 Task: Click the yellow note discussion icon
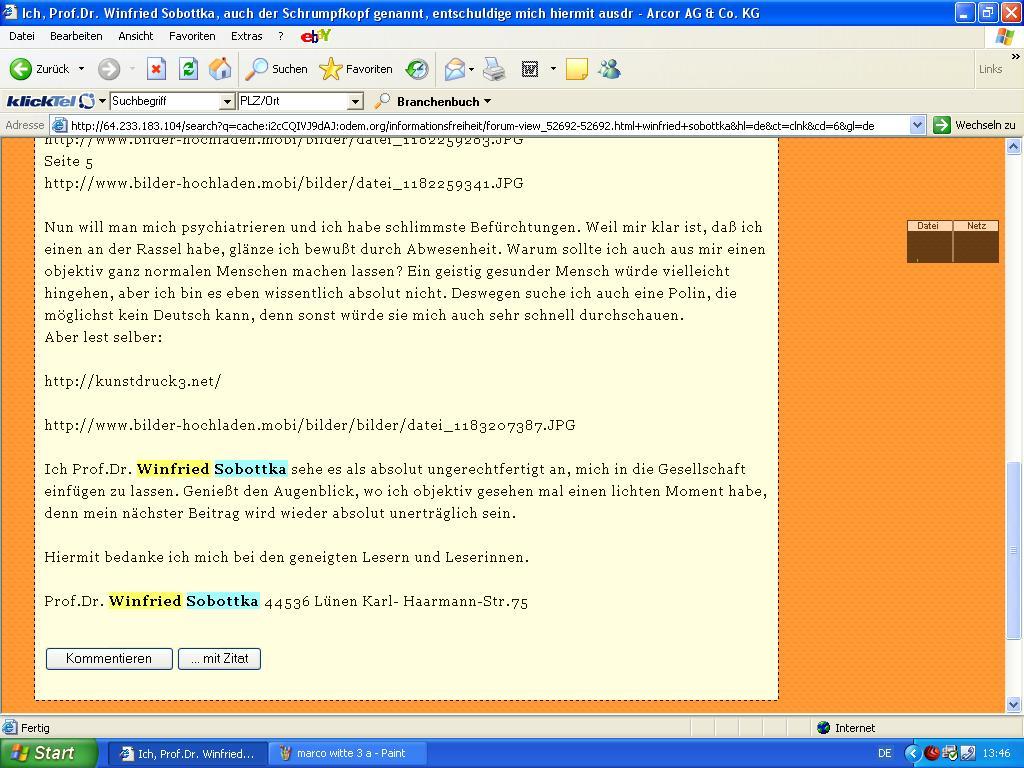click(x=576, y=69)
